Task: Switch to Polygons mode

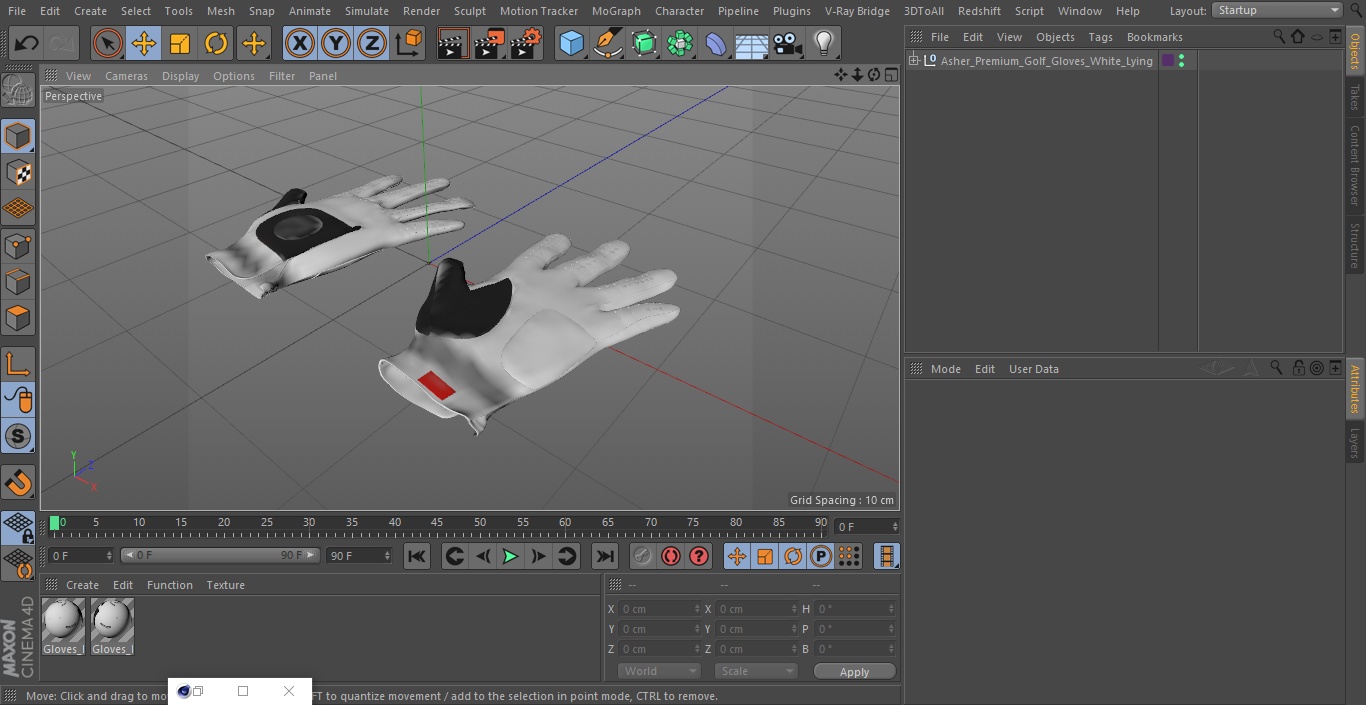Action: (18, 318)
